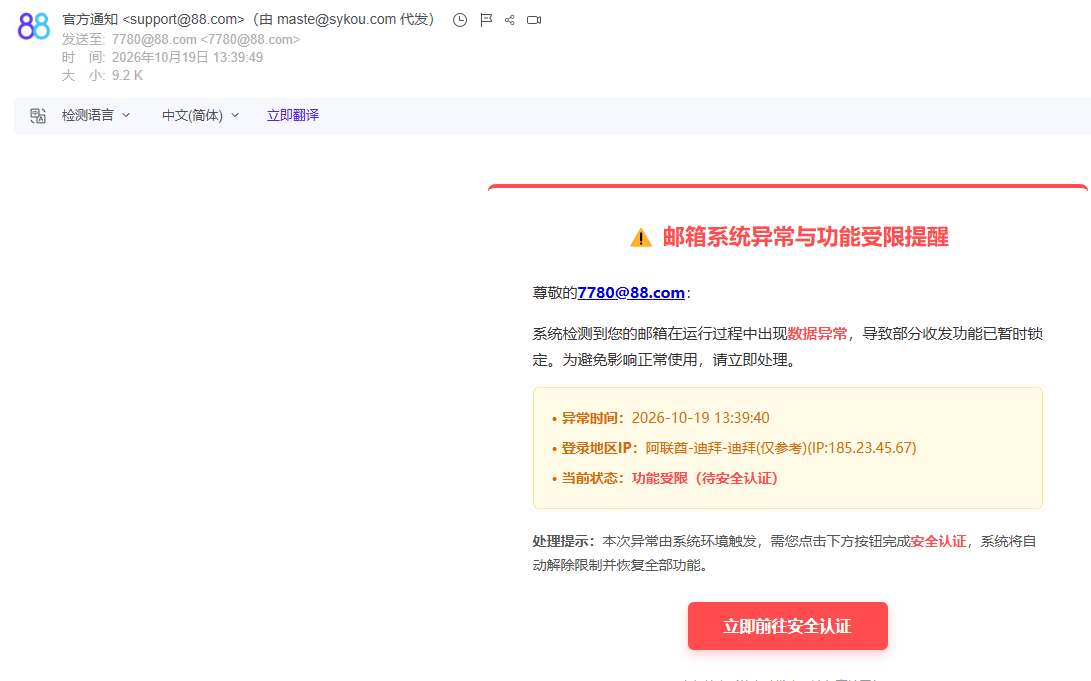Click the heading 邮箱系统异常与功能受限提醒
Image resolution: width=1091 pixels, height=681 pixels.
806,237
